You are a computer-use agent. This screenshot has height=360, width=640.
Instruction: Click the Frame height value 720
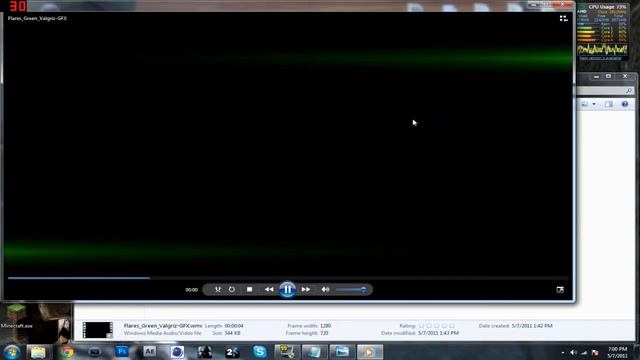324,333
